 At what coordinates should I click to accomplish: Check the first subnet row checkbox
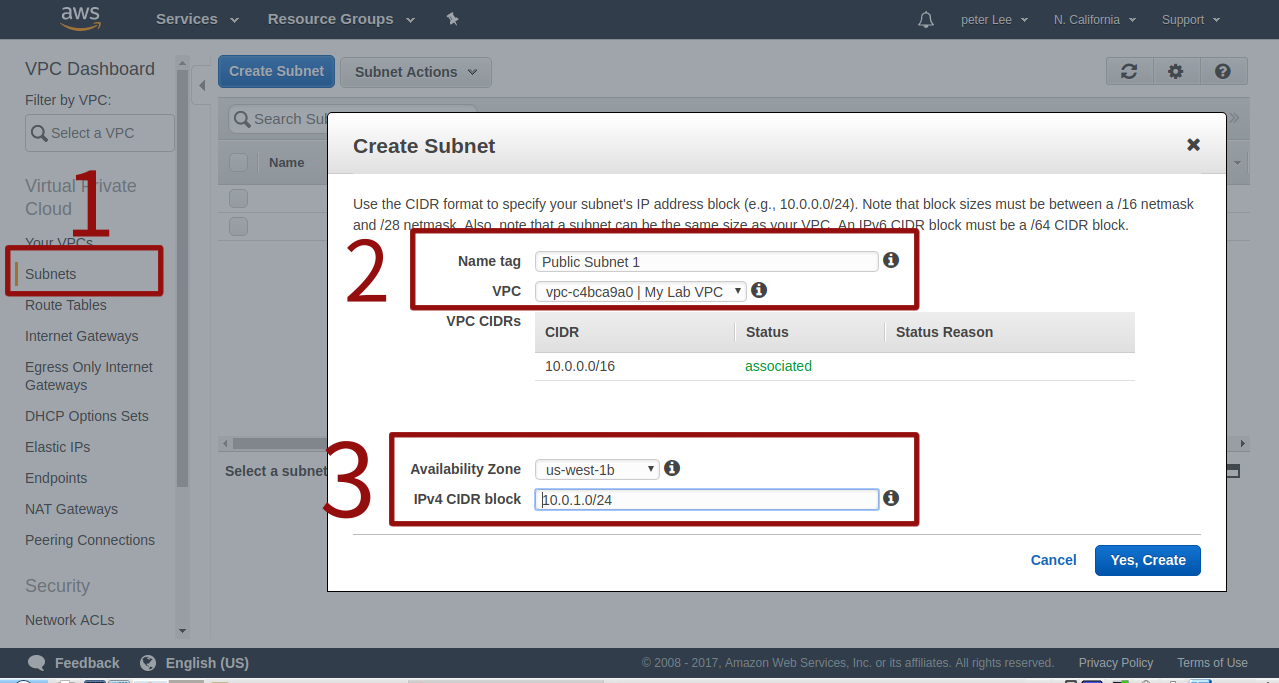pyautogui.click(x=238, y=198)
